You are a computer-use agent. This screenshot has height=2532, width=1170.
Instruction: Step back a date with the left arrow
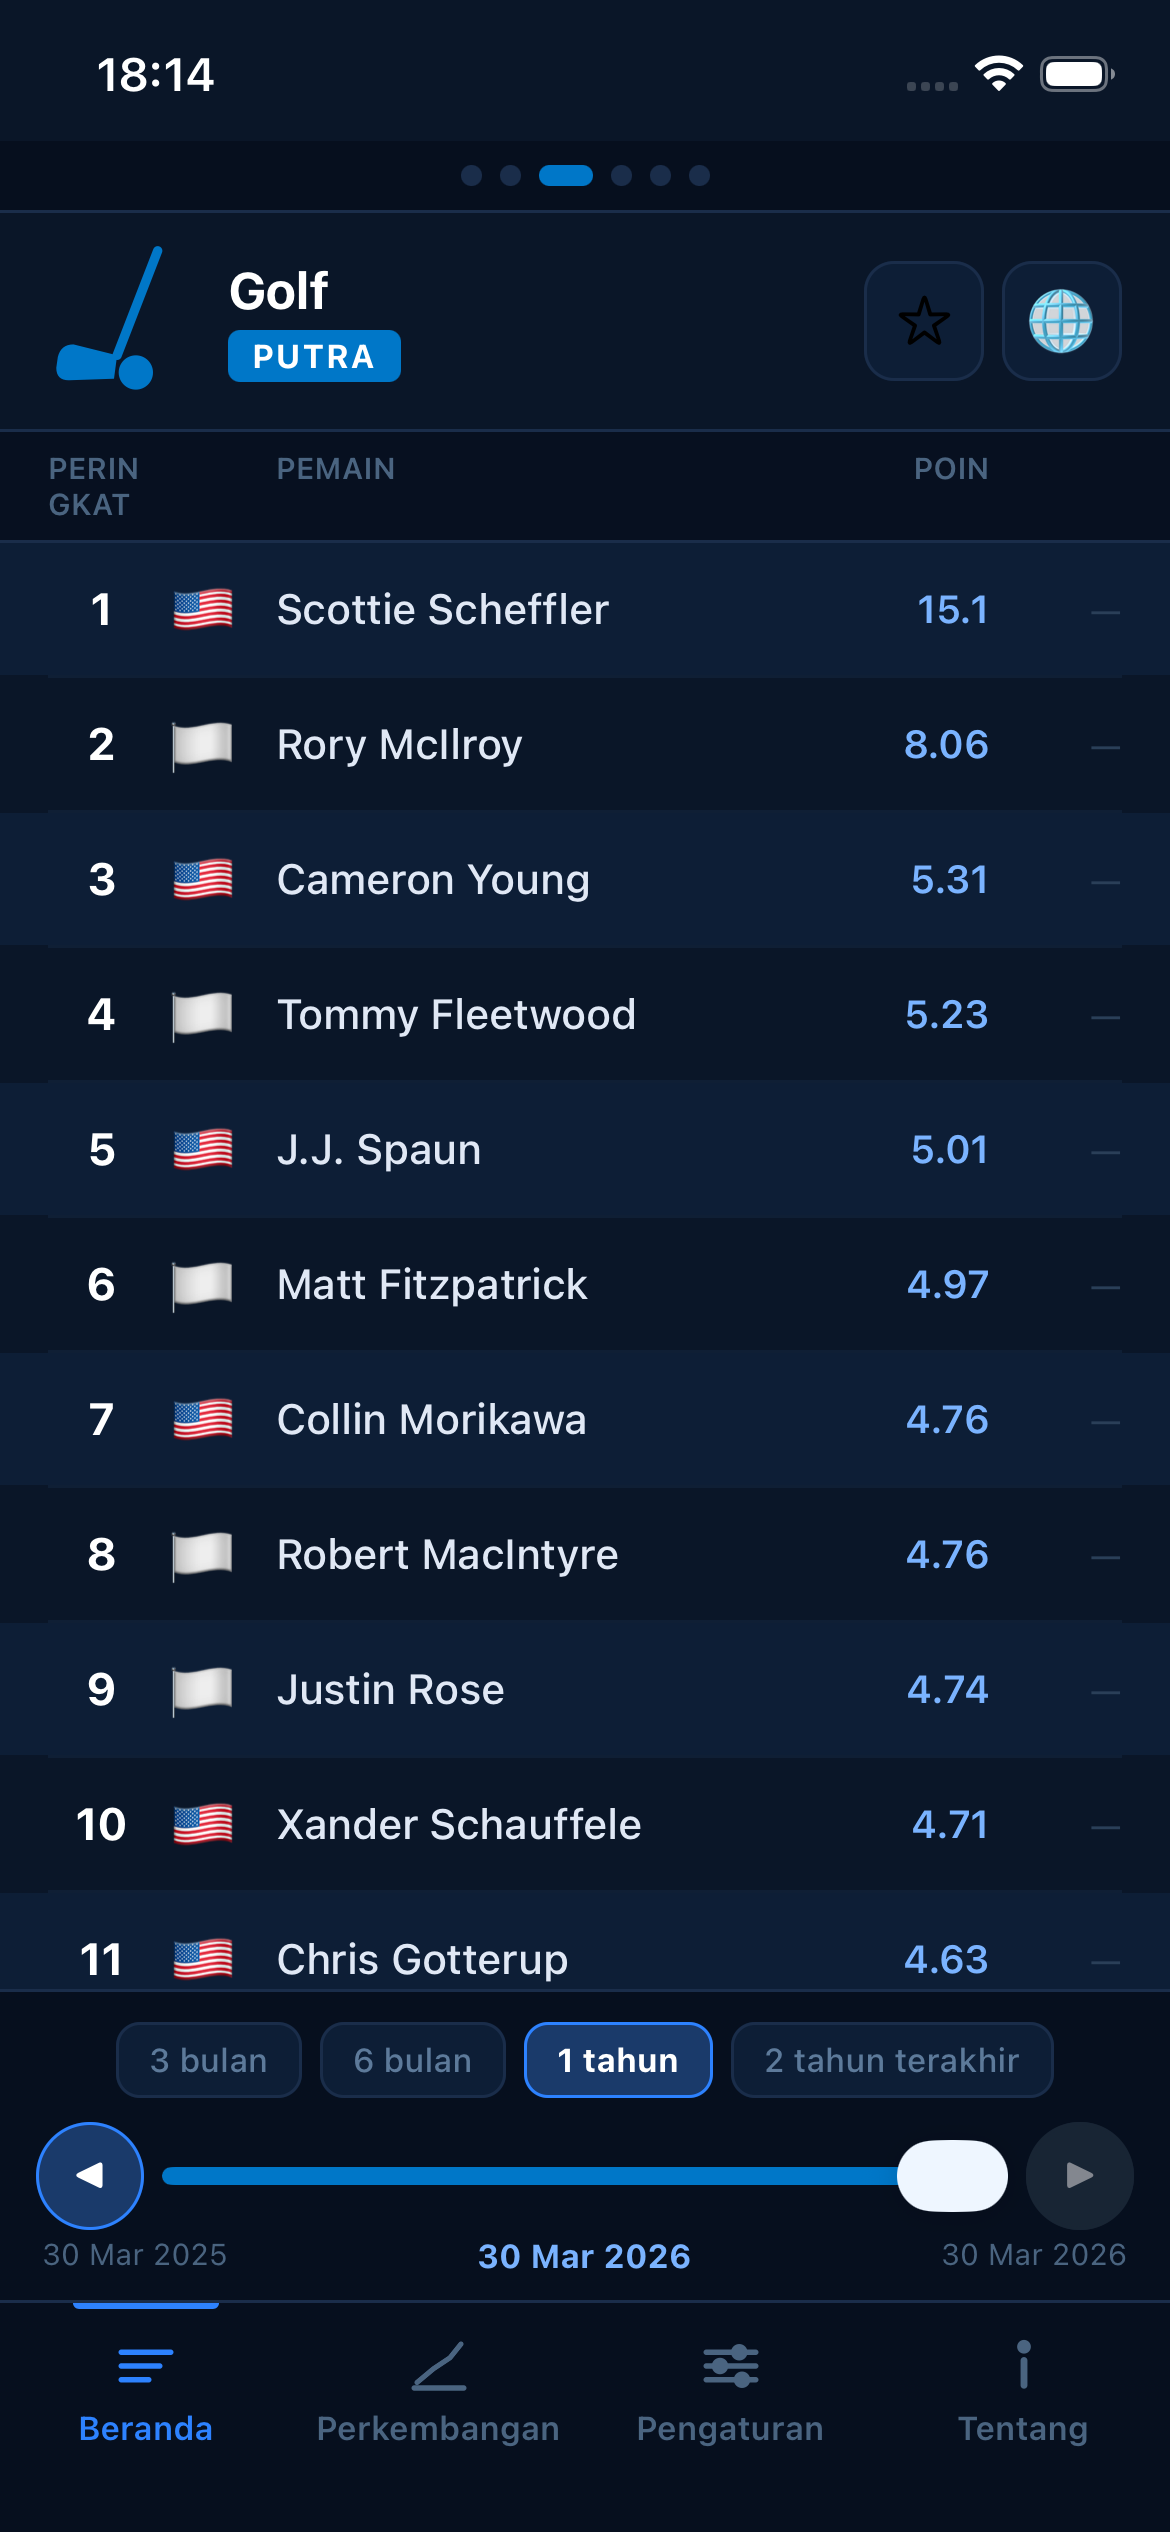pyautogui.click(x=89, y=2175)
